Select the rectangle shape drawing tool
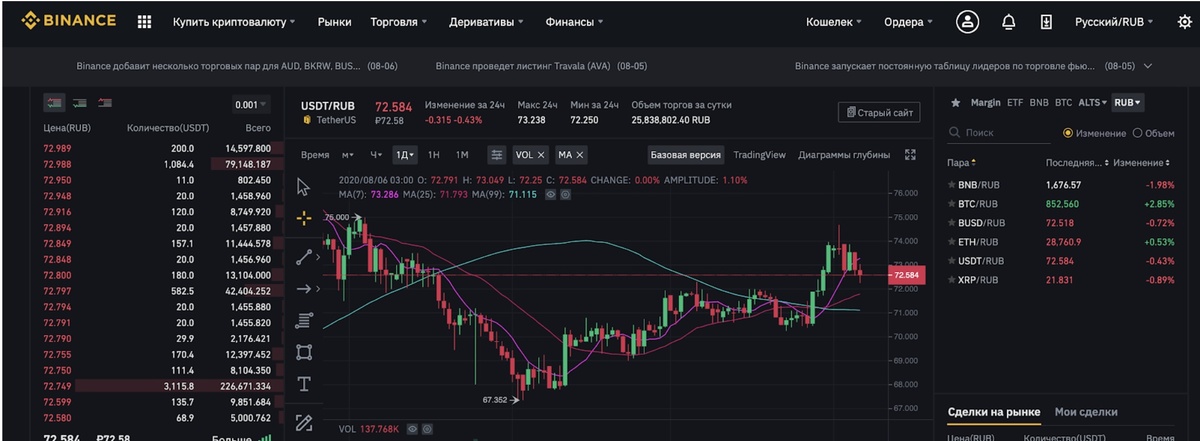1200x441 pixels. tap(304, 352)
